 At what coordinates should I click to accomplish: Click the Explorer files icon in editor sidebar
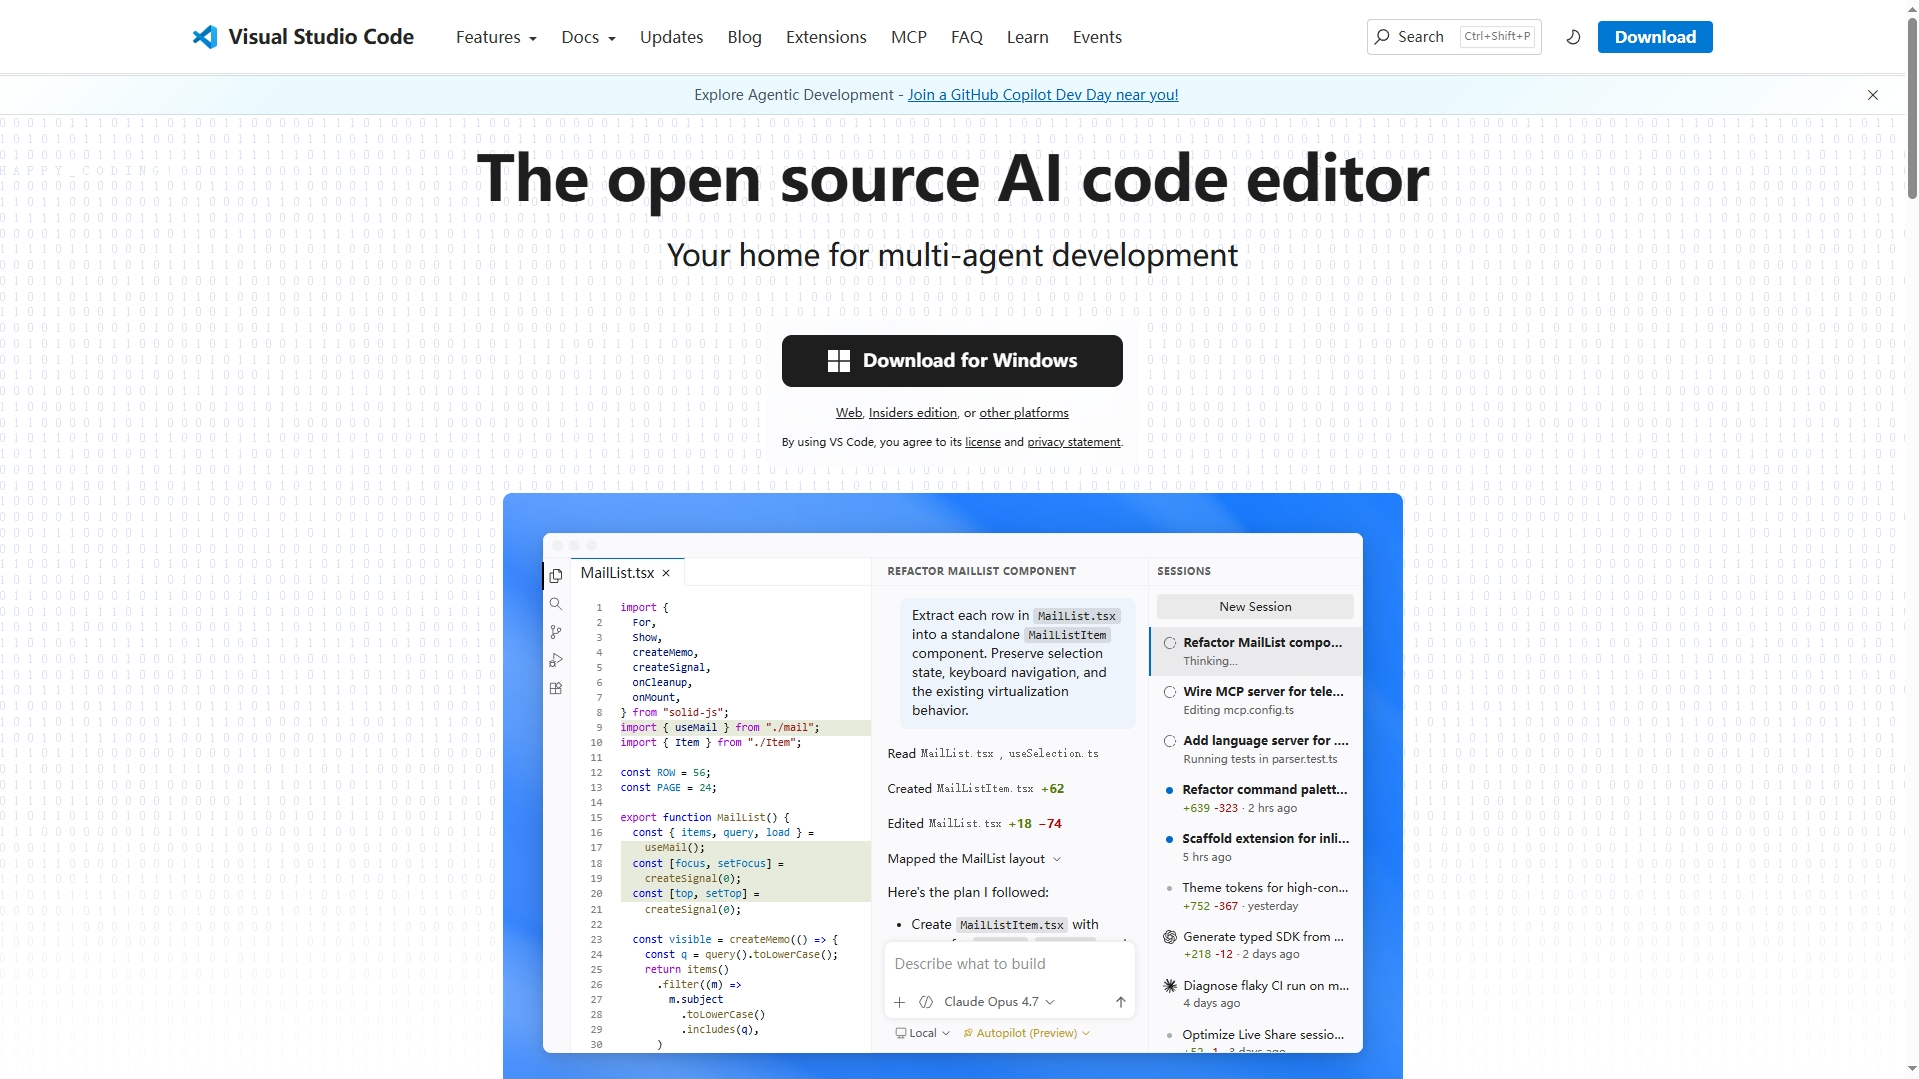pyautogui.click(x=556, y=575)
